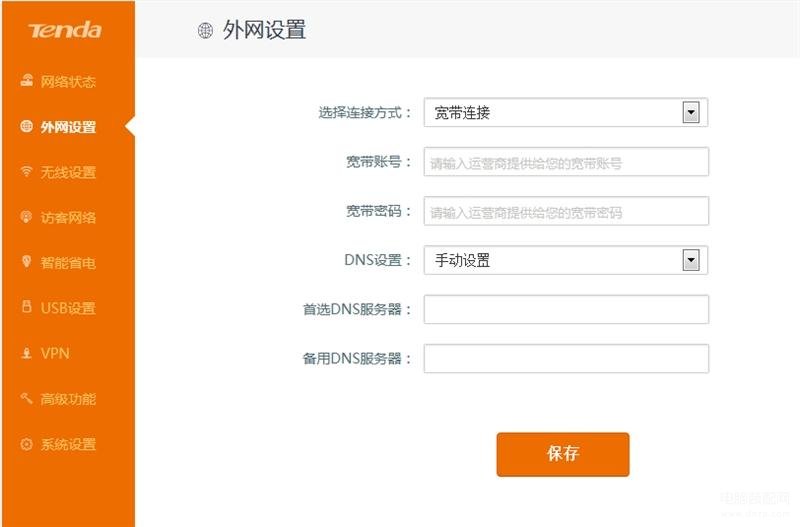The image size is (800, 527).
Task: Click the 外网设置 globe icon in the sidebar
Action: pos(27,126)
